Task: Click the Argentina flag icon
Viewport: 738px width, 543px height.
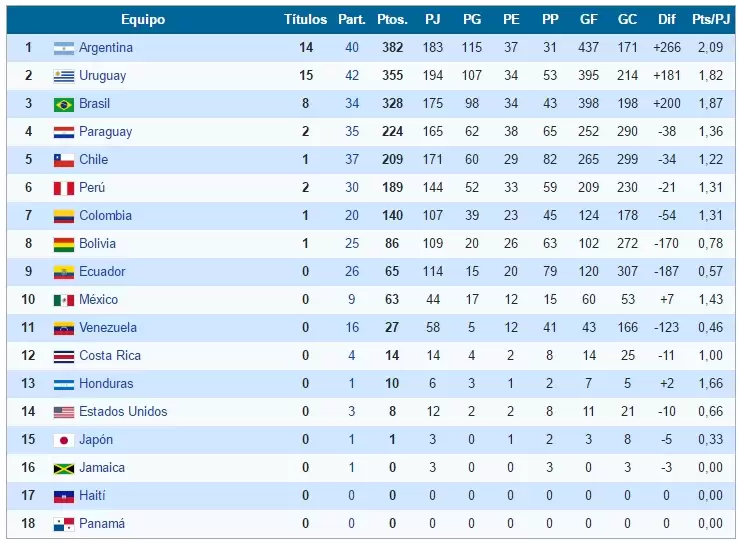Action: pos(64,48)
